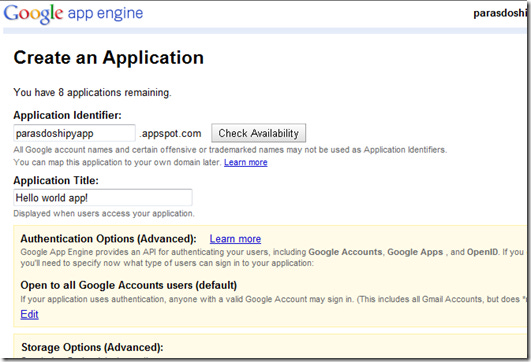The image size is (531, 362).
Task: Click the 'Application Title:' label
Action: click(56, 180)
